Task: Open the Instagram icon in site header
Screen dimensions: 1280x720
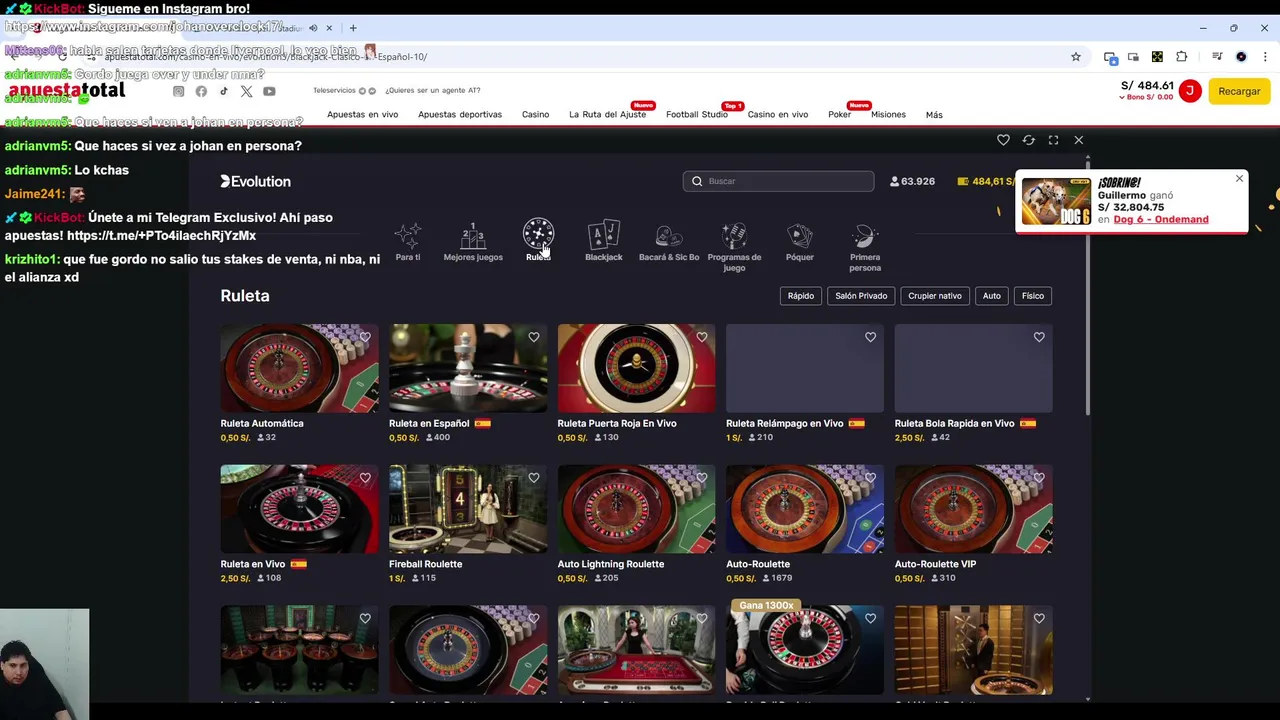Action: [x=178, y=91]
